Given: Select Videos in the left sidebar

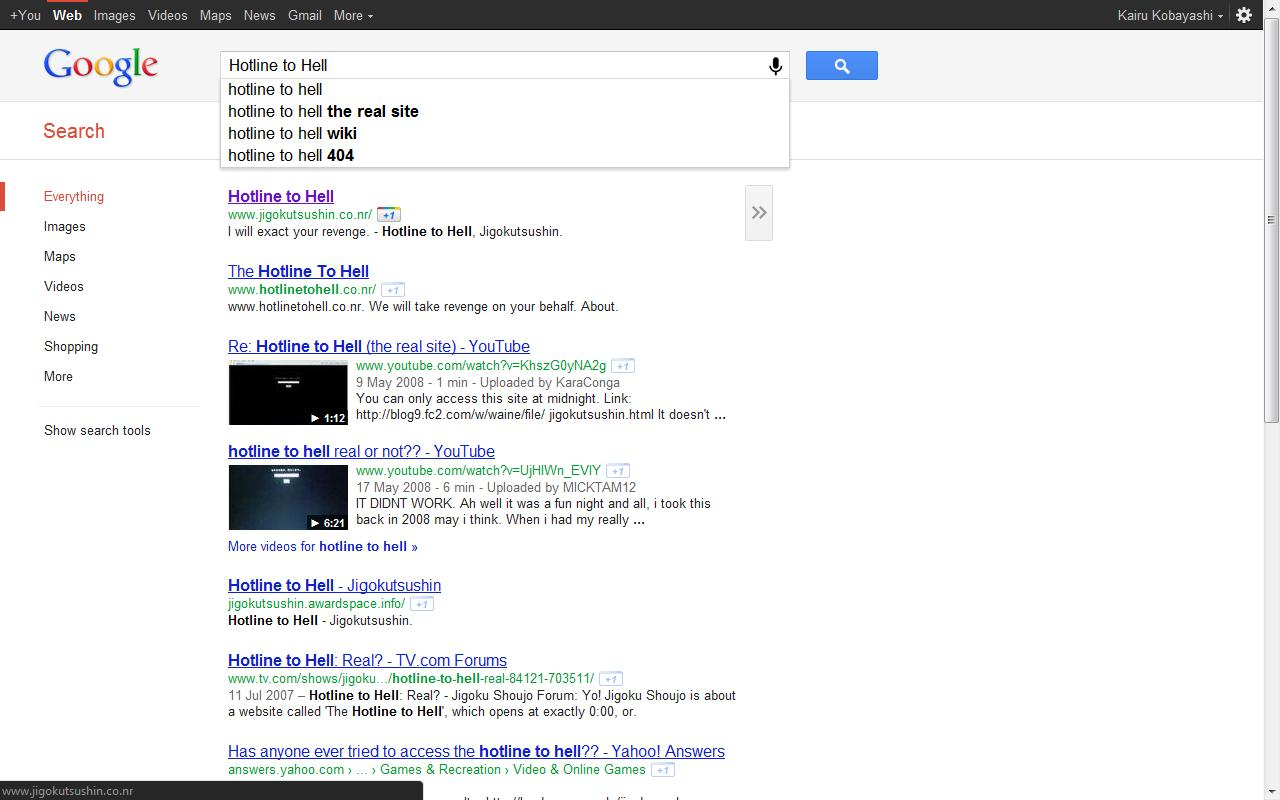Looking at the screenshot, I should (x=64, y=287).
